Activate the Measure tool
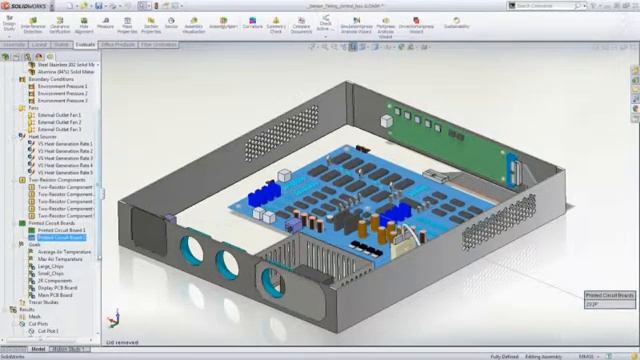 click(x=105, y=23)
